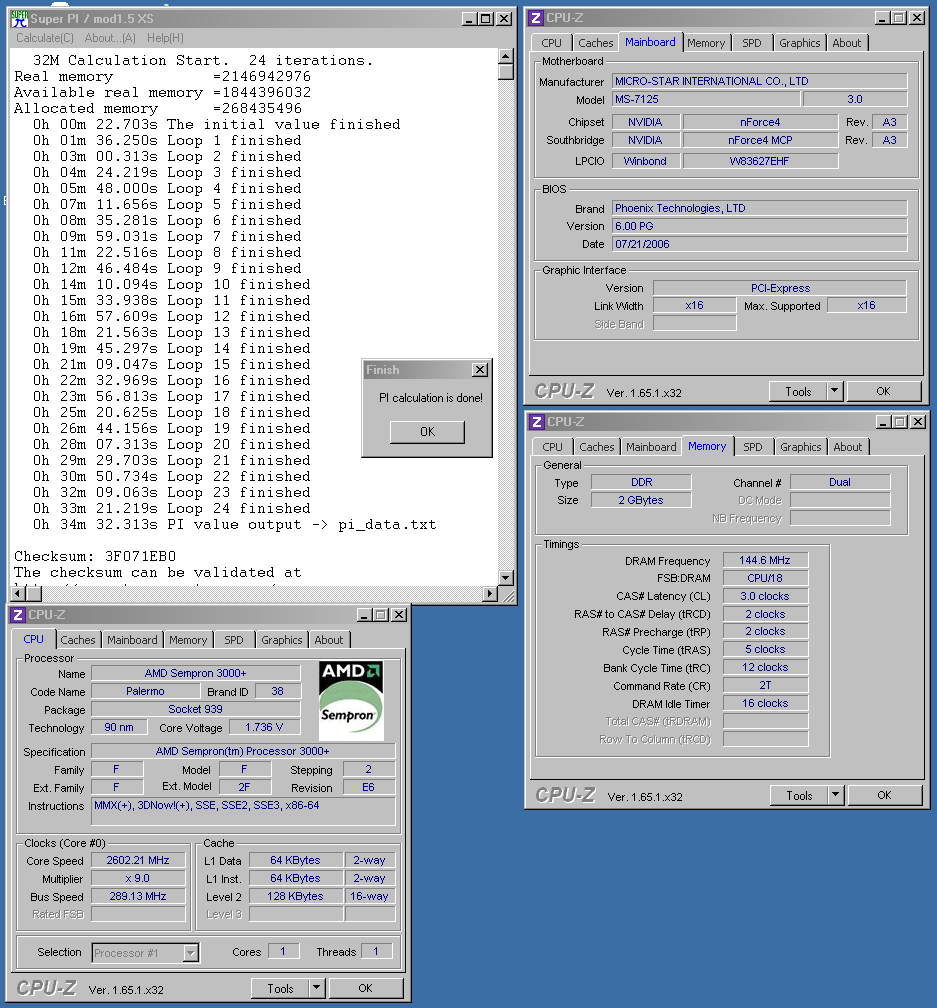This screenshot has height=1008, width=937.
Task: Click OK in the Finish dialog
Action: pos(427,432)
